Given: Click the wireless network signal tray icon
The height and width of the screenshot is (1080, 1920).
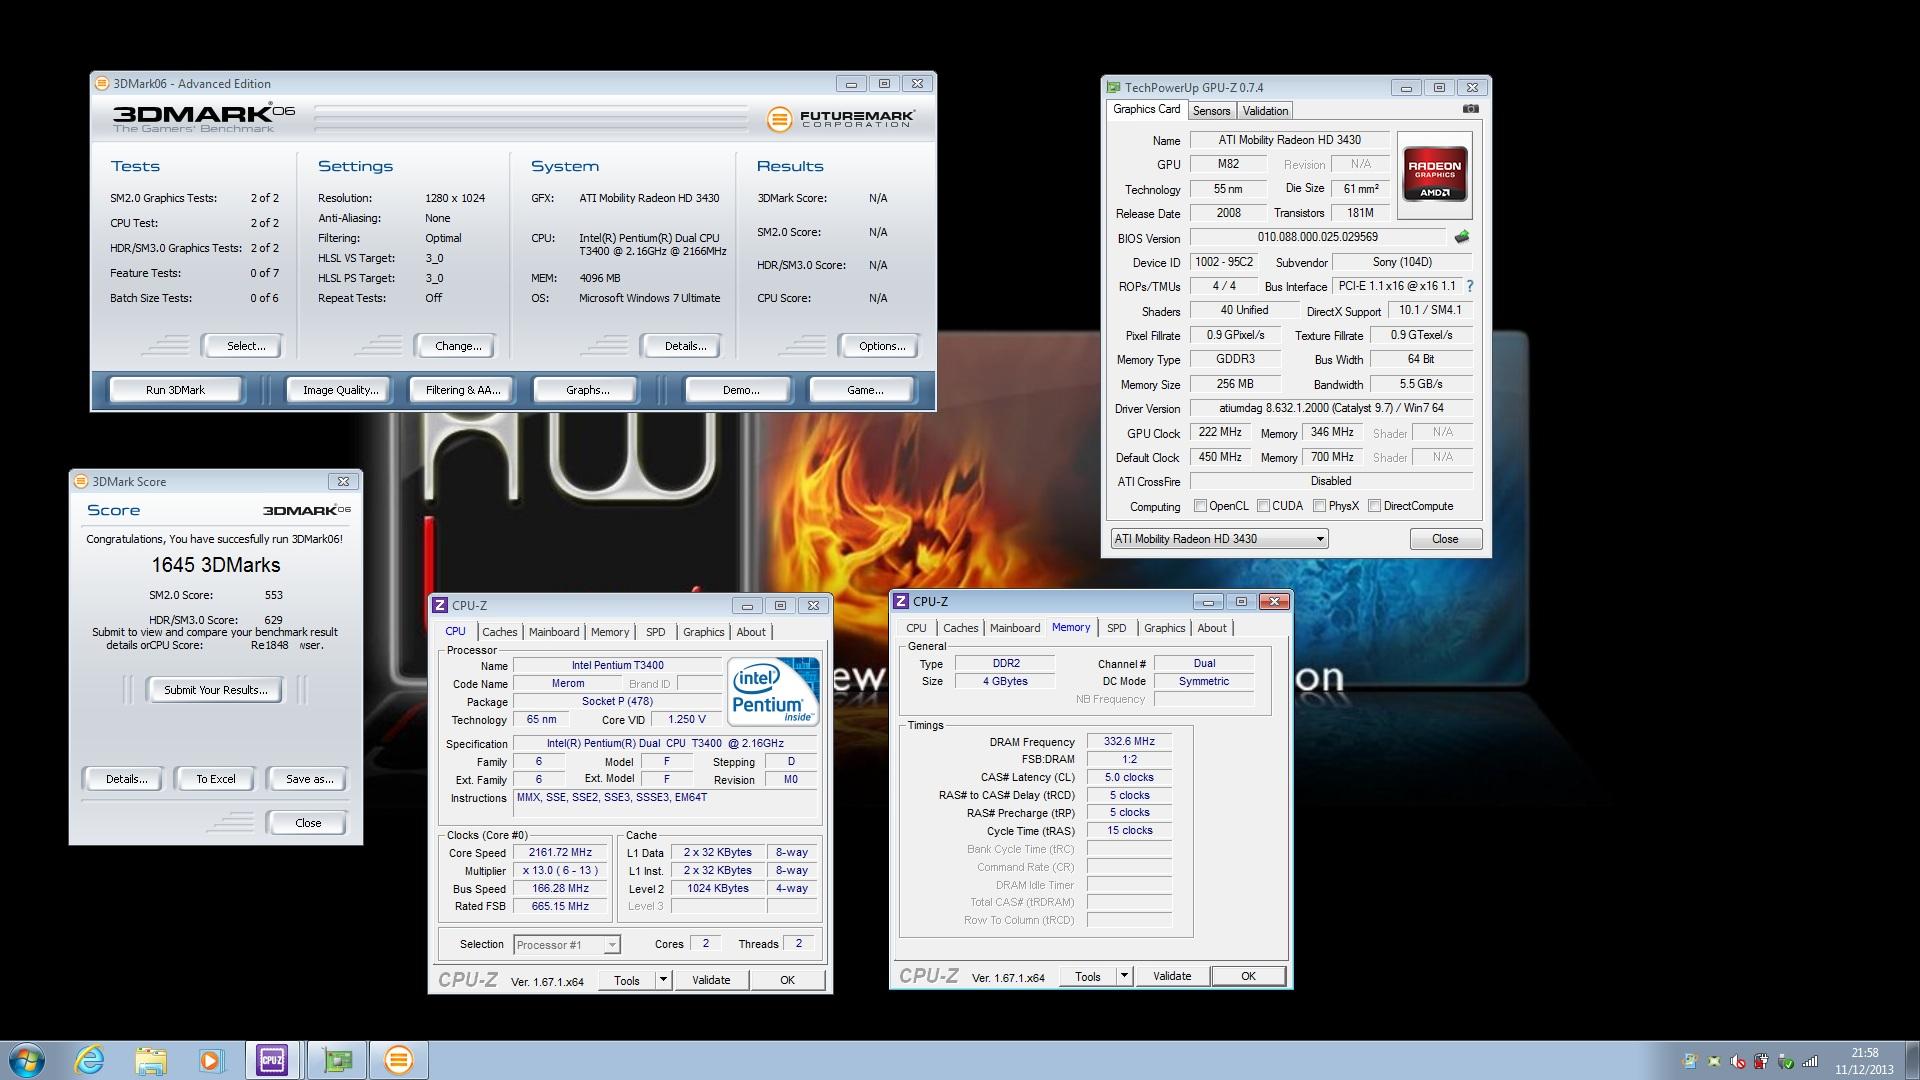Looking at the screenshot, I should tap(1809, 1061).
